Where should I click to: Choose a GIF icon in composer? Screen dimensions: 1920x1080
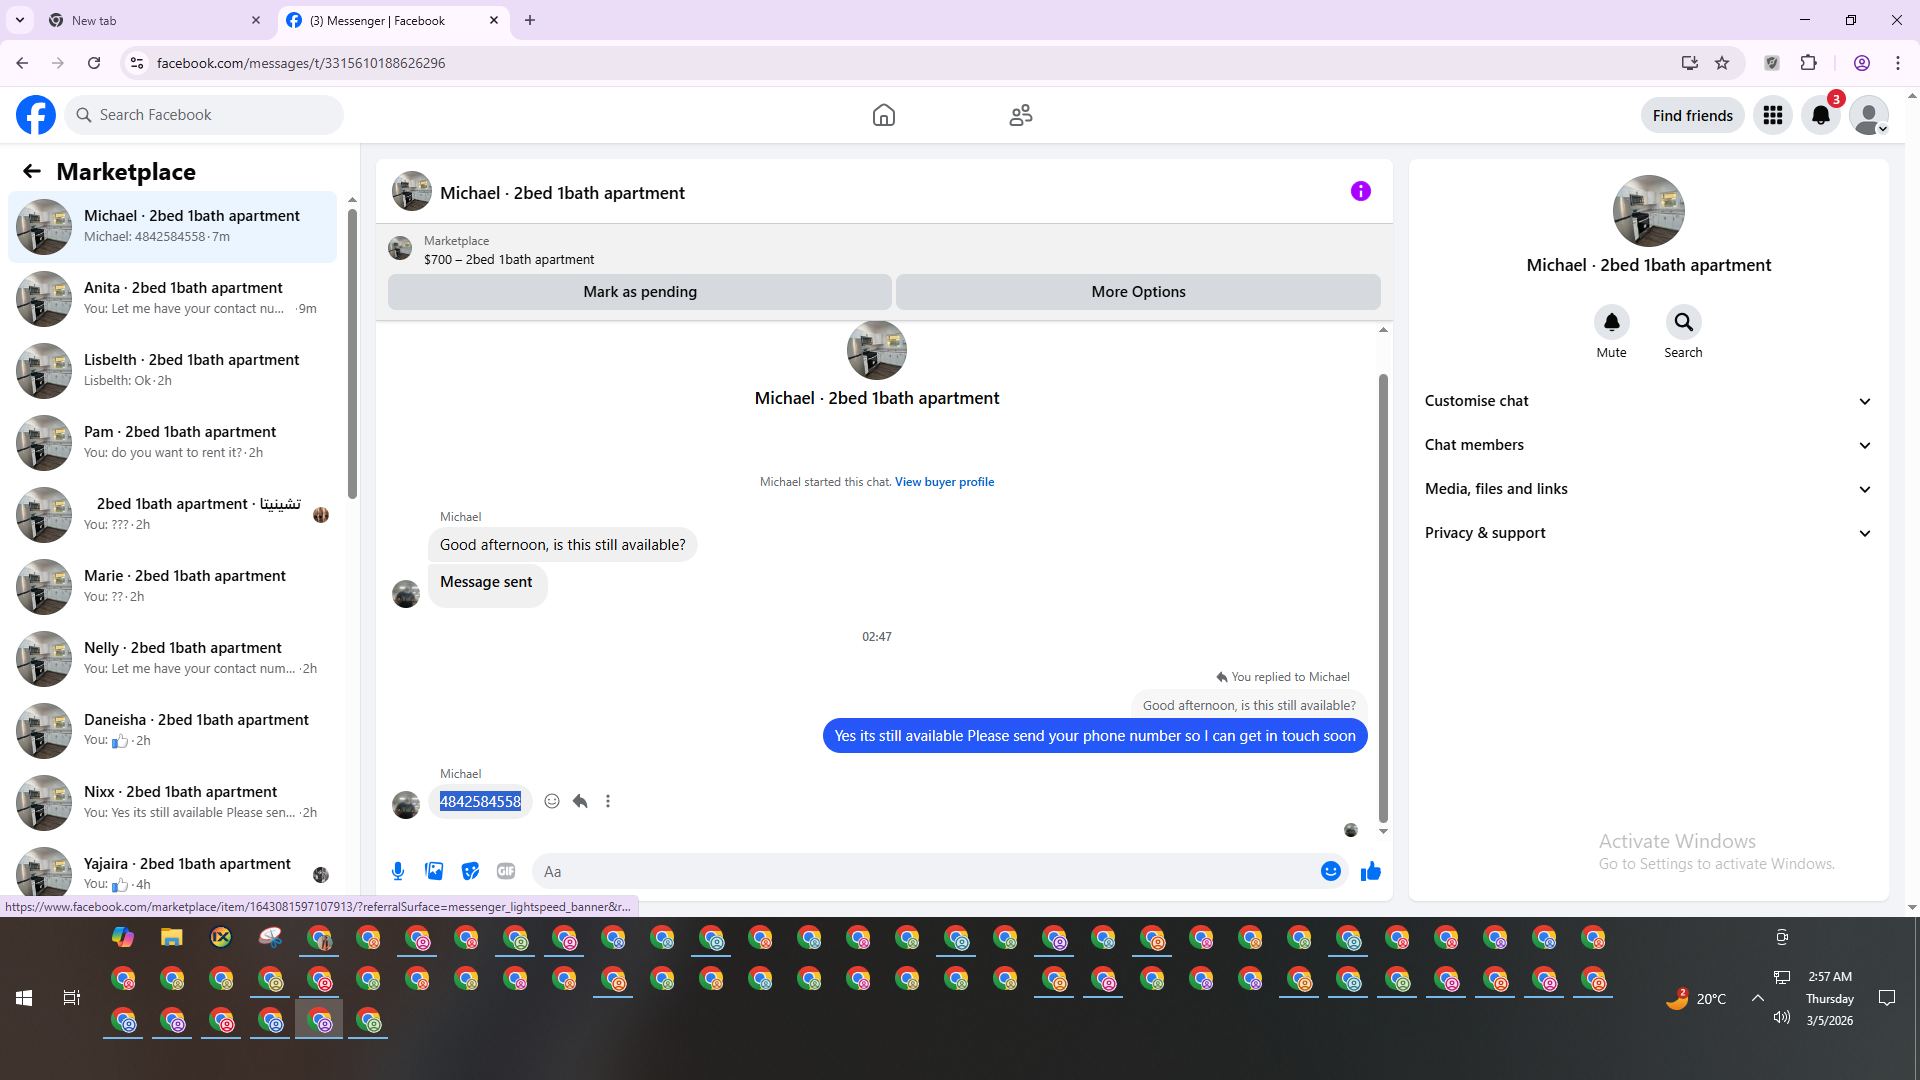tap(506, 871)
